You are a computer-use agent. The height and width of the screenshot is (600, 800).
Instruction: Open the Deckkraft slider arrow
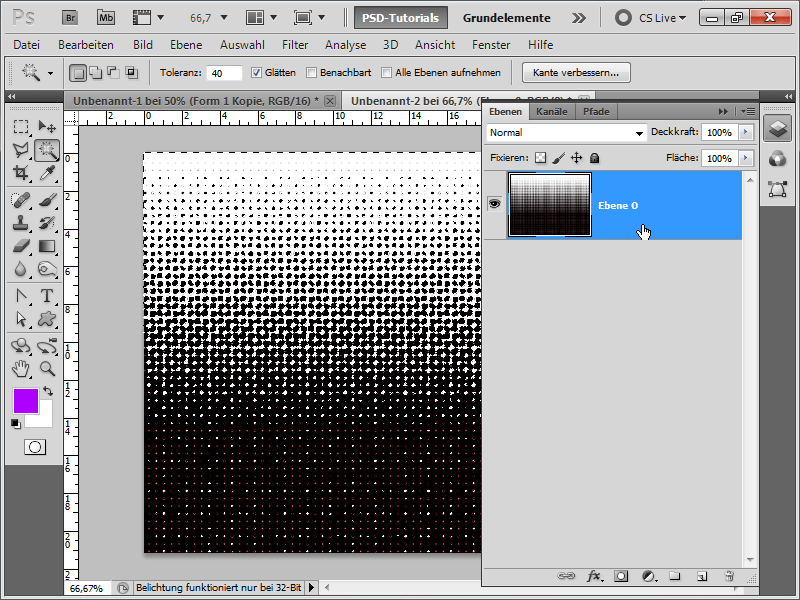pyautogui.click(x=745, y=132)
